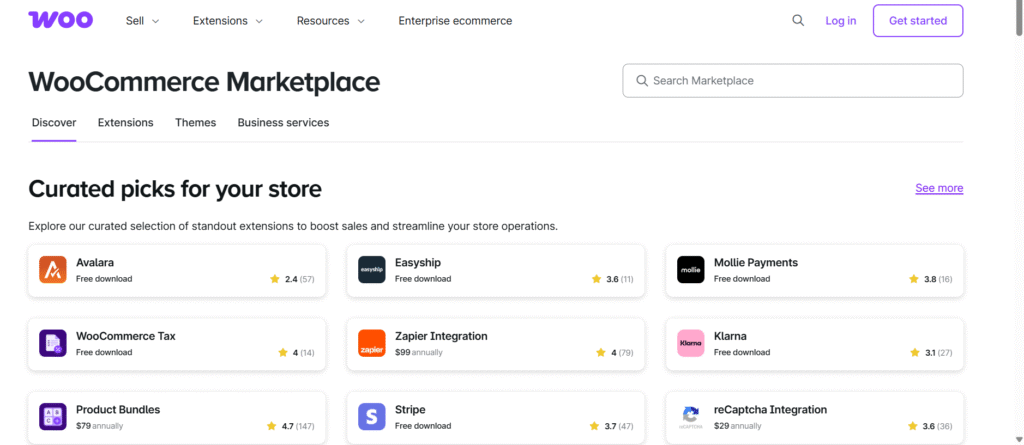Screen dimensions: 1024x445
Task: Open the Avalara extension title
Action: [95, 263]
